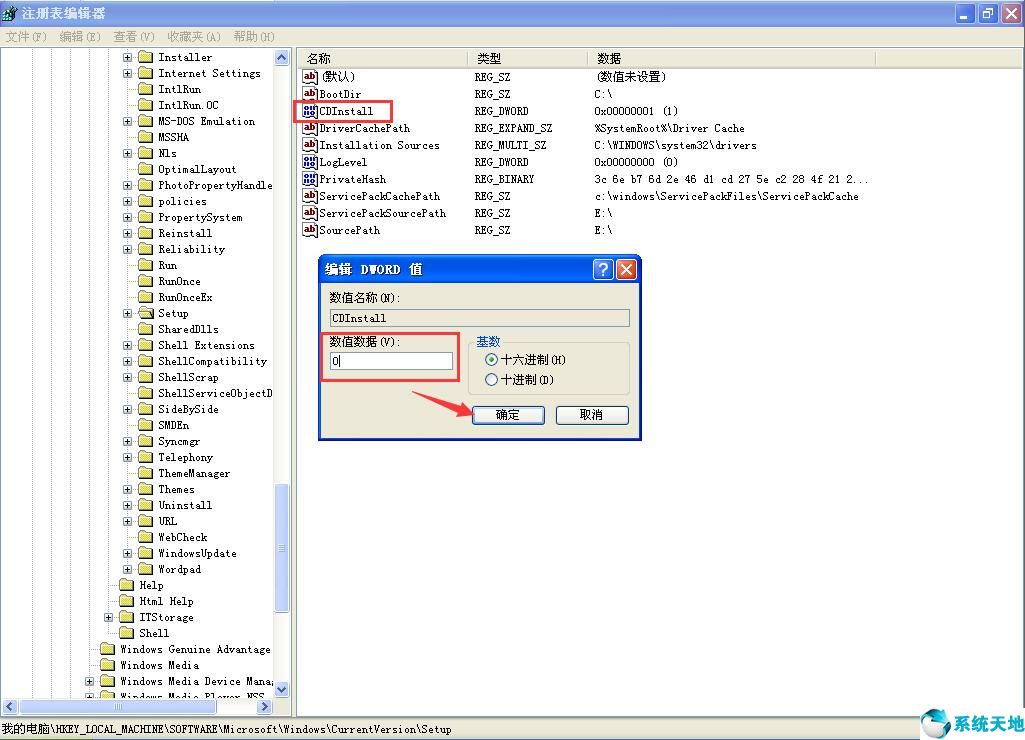Click the RunOnce folder icon

tap(146, 281)
